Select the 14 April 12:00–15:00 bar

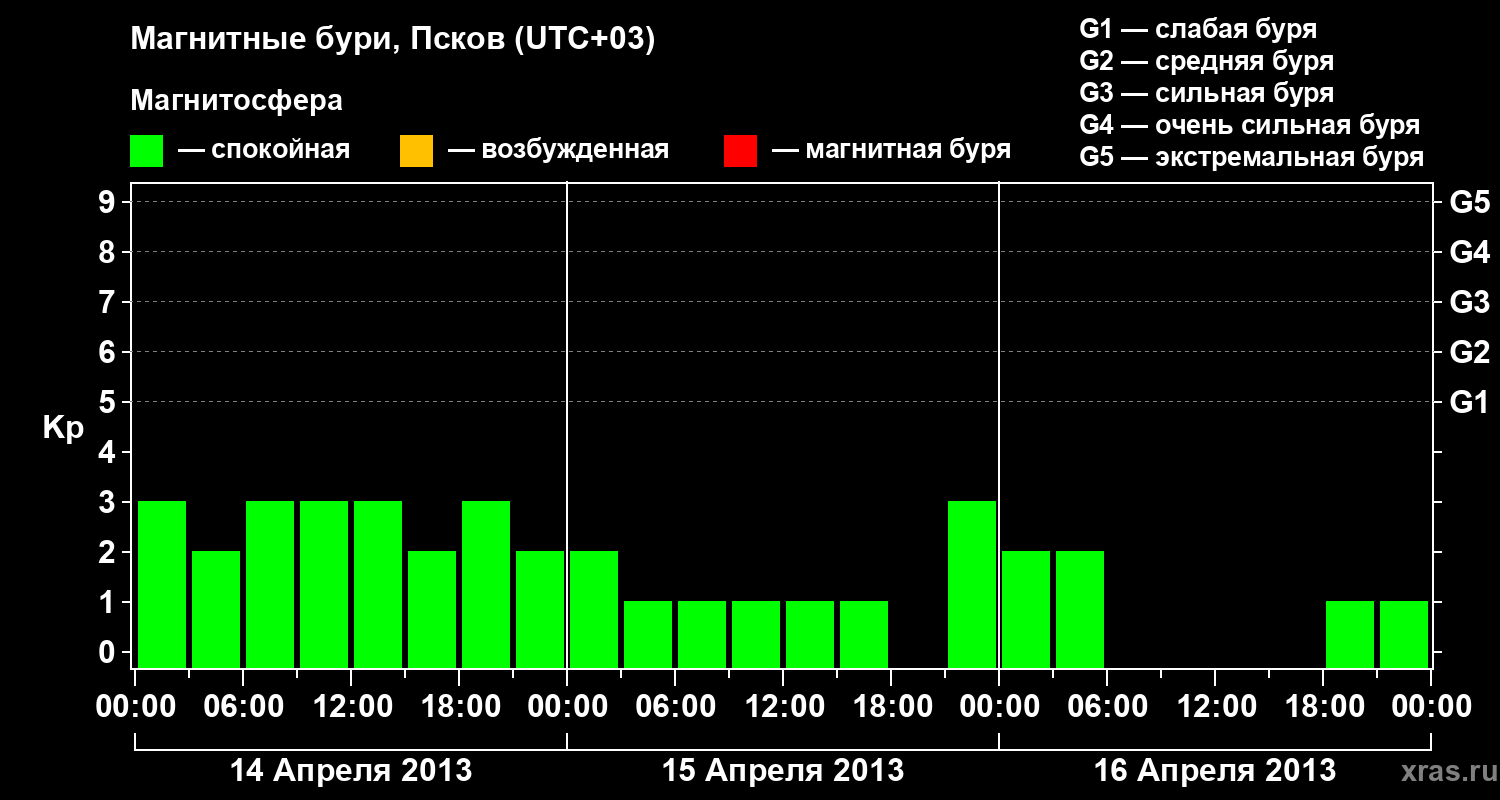(x=378, y=584)
